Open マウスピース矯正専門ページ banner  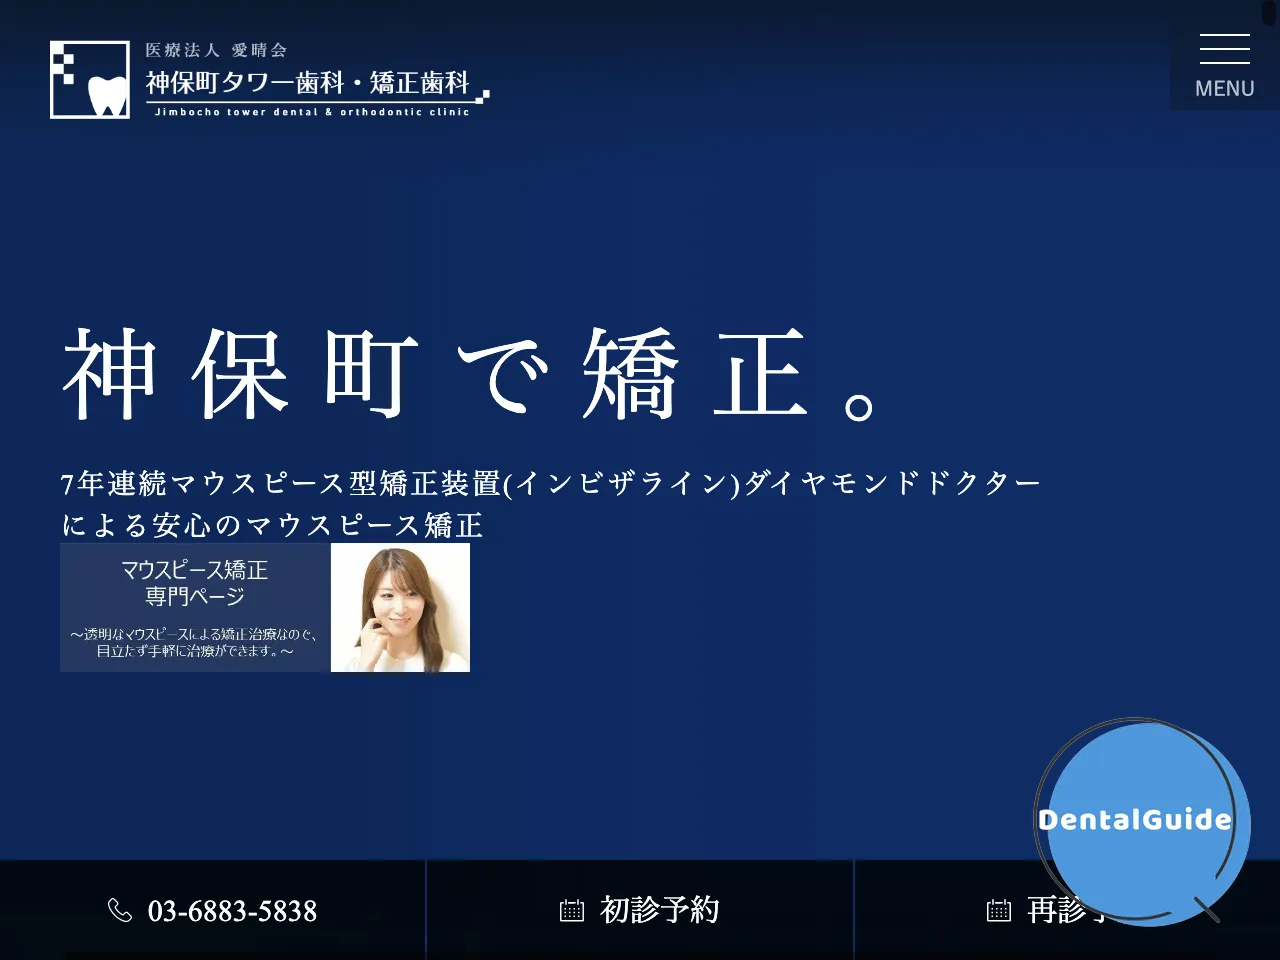265,607
